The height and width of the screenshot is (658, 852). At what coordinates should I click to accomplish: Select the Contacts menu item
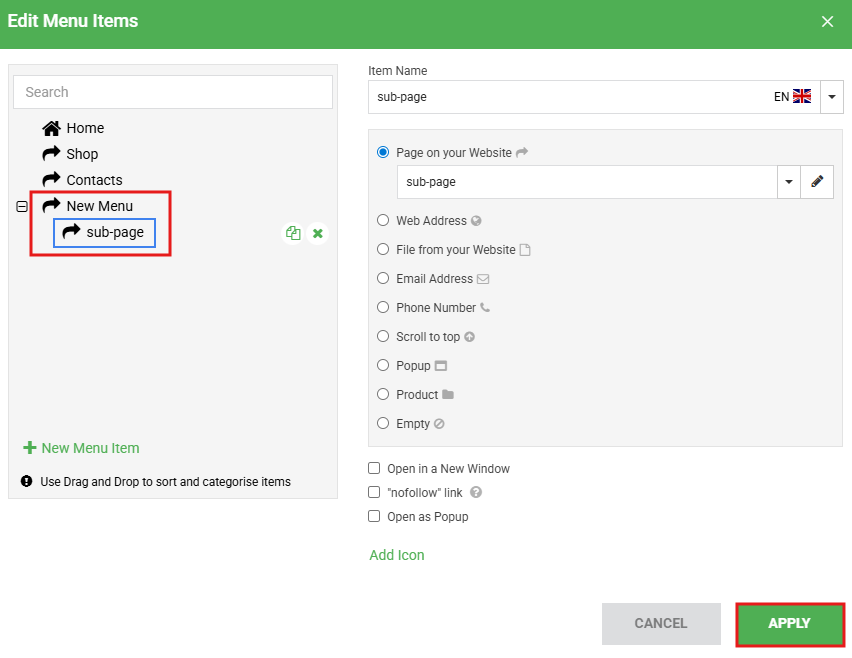(93, 180)
